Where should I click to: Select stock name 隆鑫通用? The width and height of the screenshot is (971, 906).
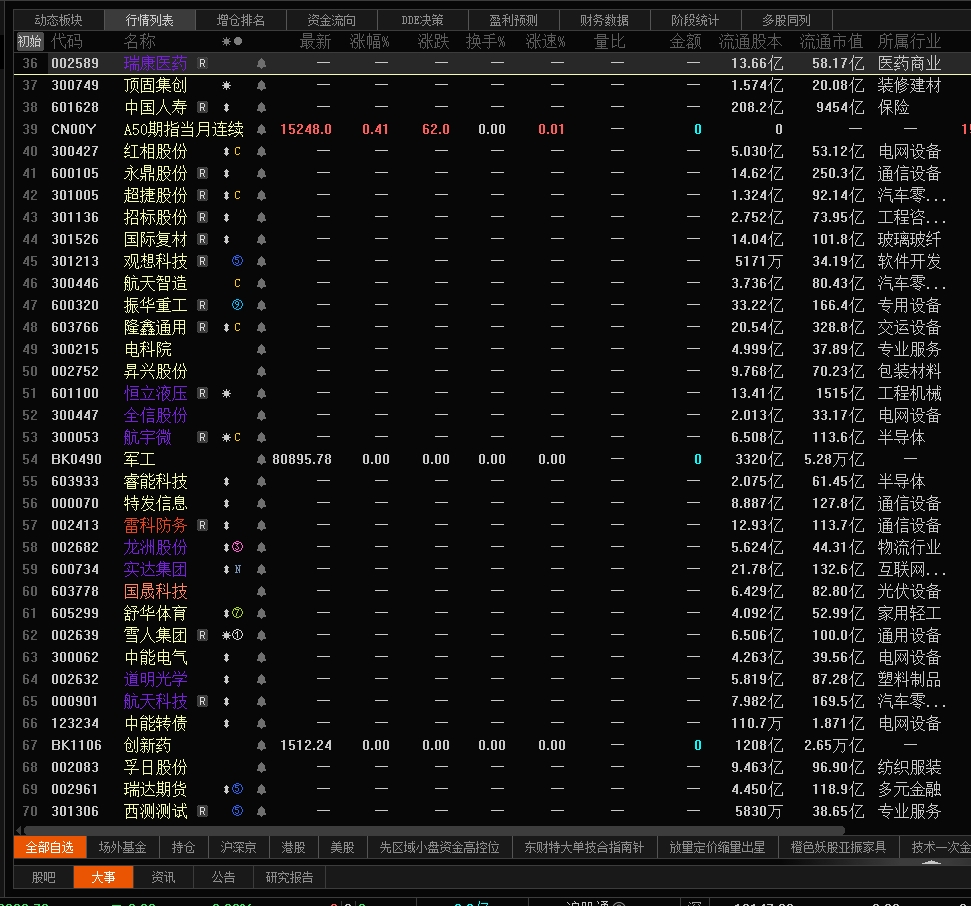tap(155, 328)
